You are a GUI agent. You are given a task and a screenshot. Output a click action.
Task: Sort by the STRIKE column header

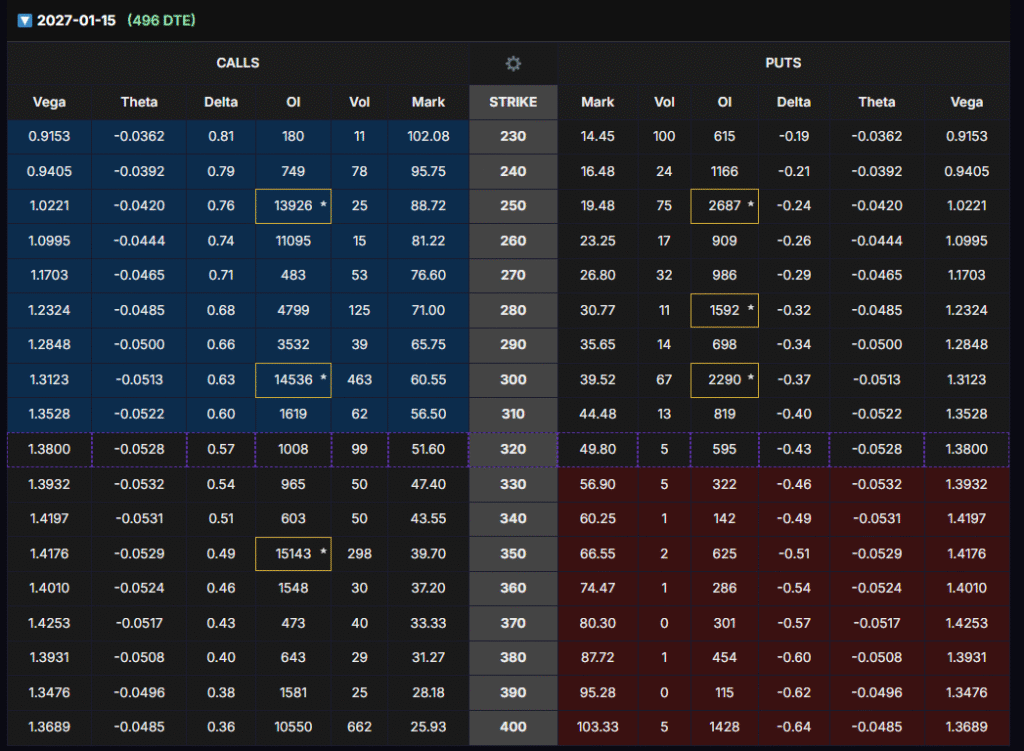pyautogui.click(x=513, y=102)
